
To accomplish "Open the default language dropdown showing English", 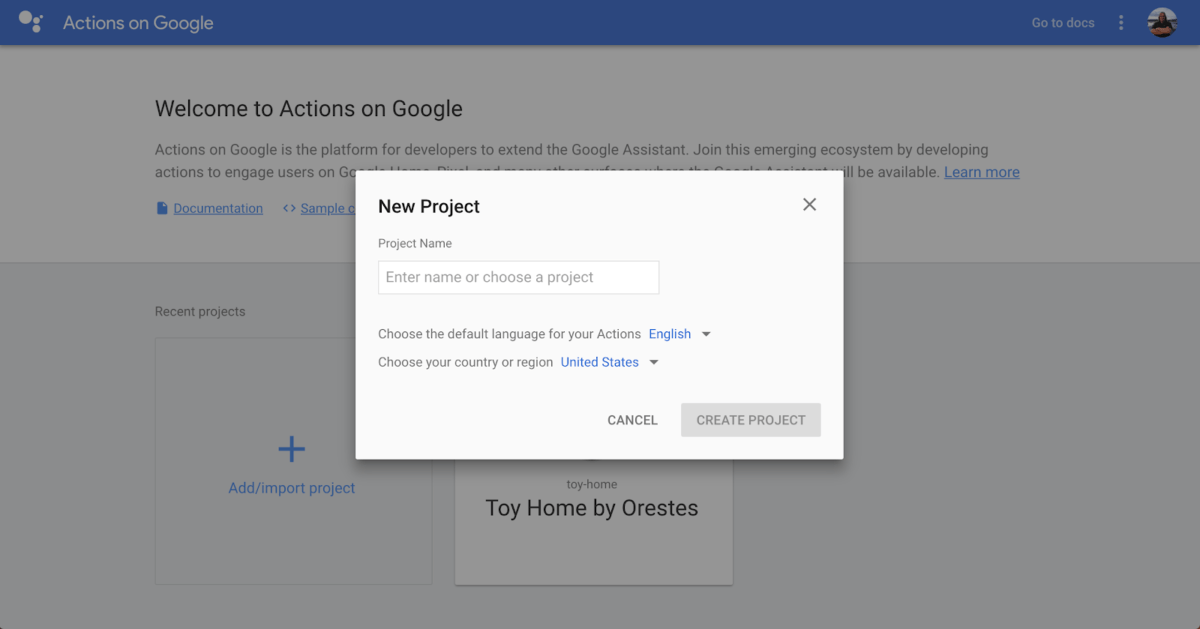I will (680, 334).
